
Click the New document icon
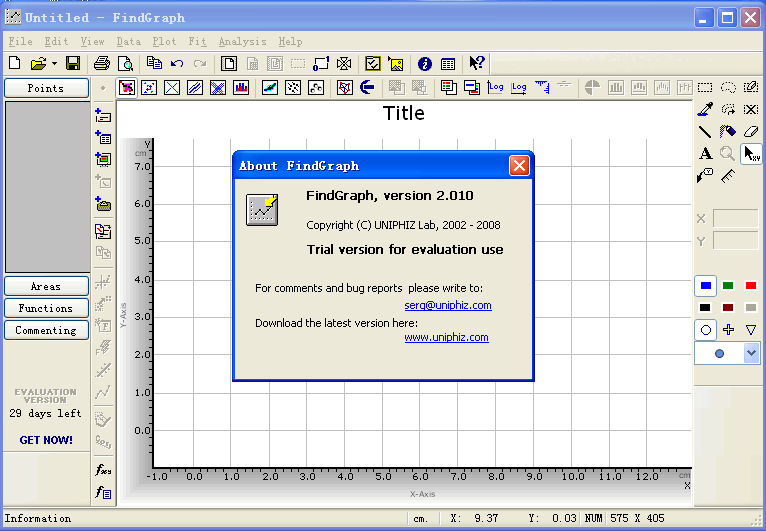(15, 63)
